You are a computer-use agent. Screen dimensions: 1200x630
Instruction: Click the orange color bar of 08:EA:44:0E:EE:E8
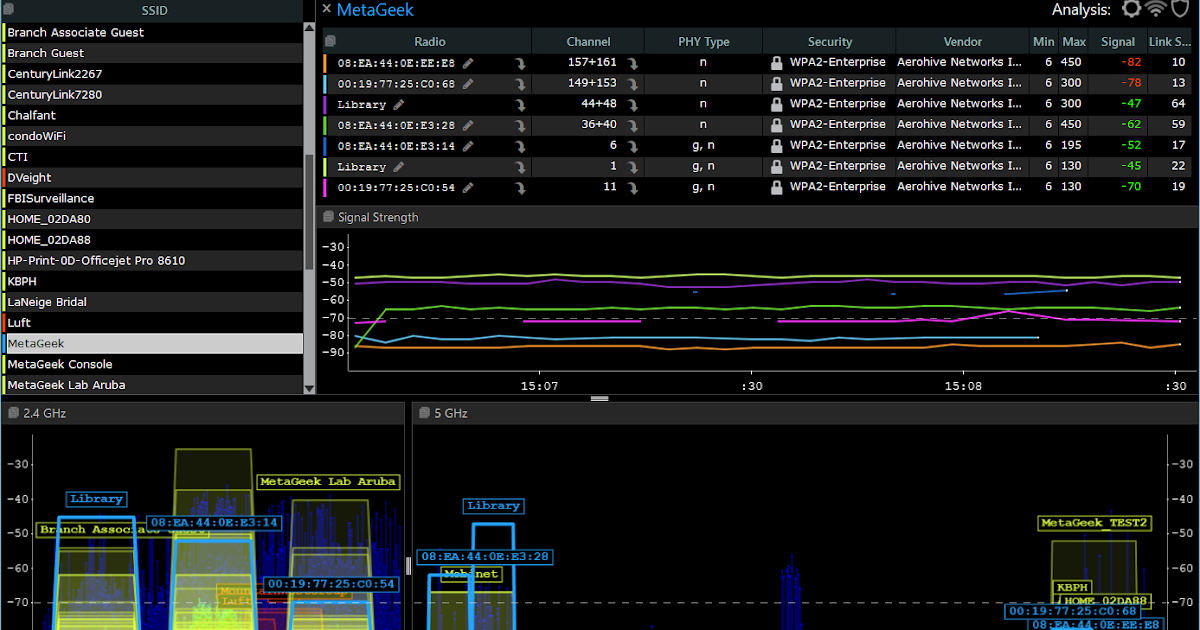[x=326, y=62]
